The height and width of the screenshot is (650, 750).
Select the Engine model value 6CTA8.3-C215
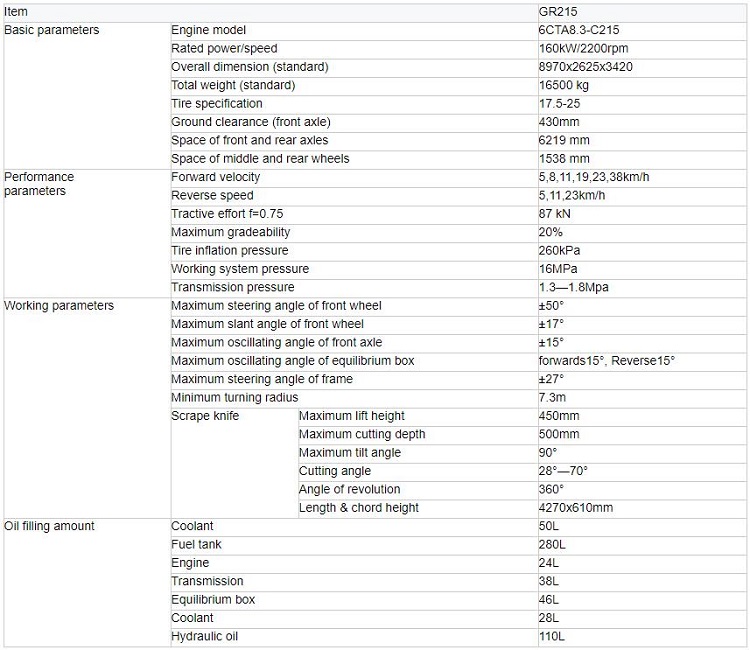pyautogui.click(x=579, y=30)
